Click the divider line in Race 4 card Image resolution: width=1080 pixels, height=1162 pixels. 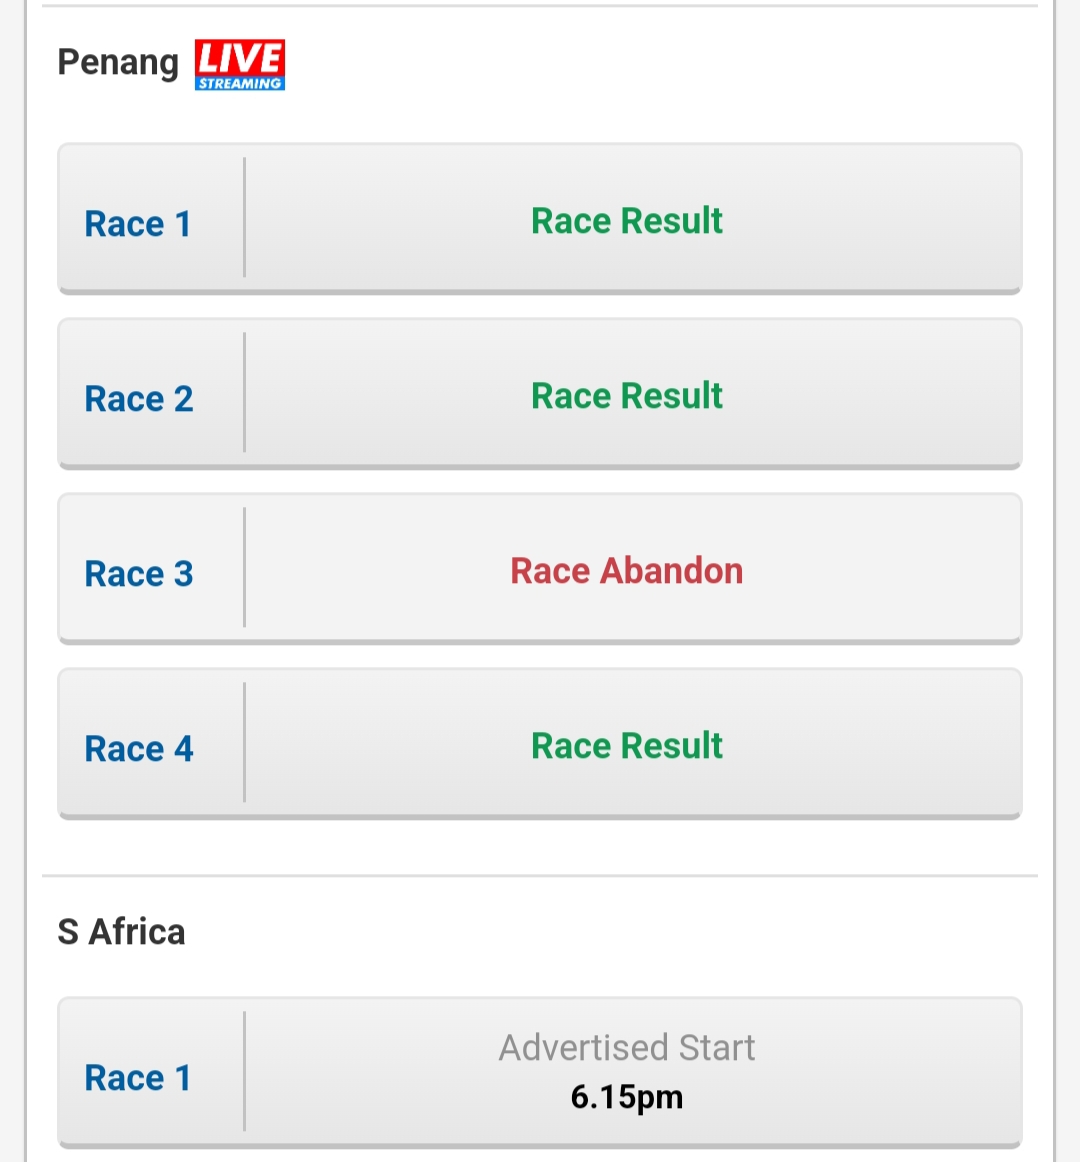[x=244, y=743]
